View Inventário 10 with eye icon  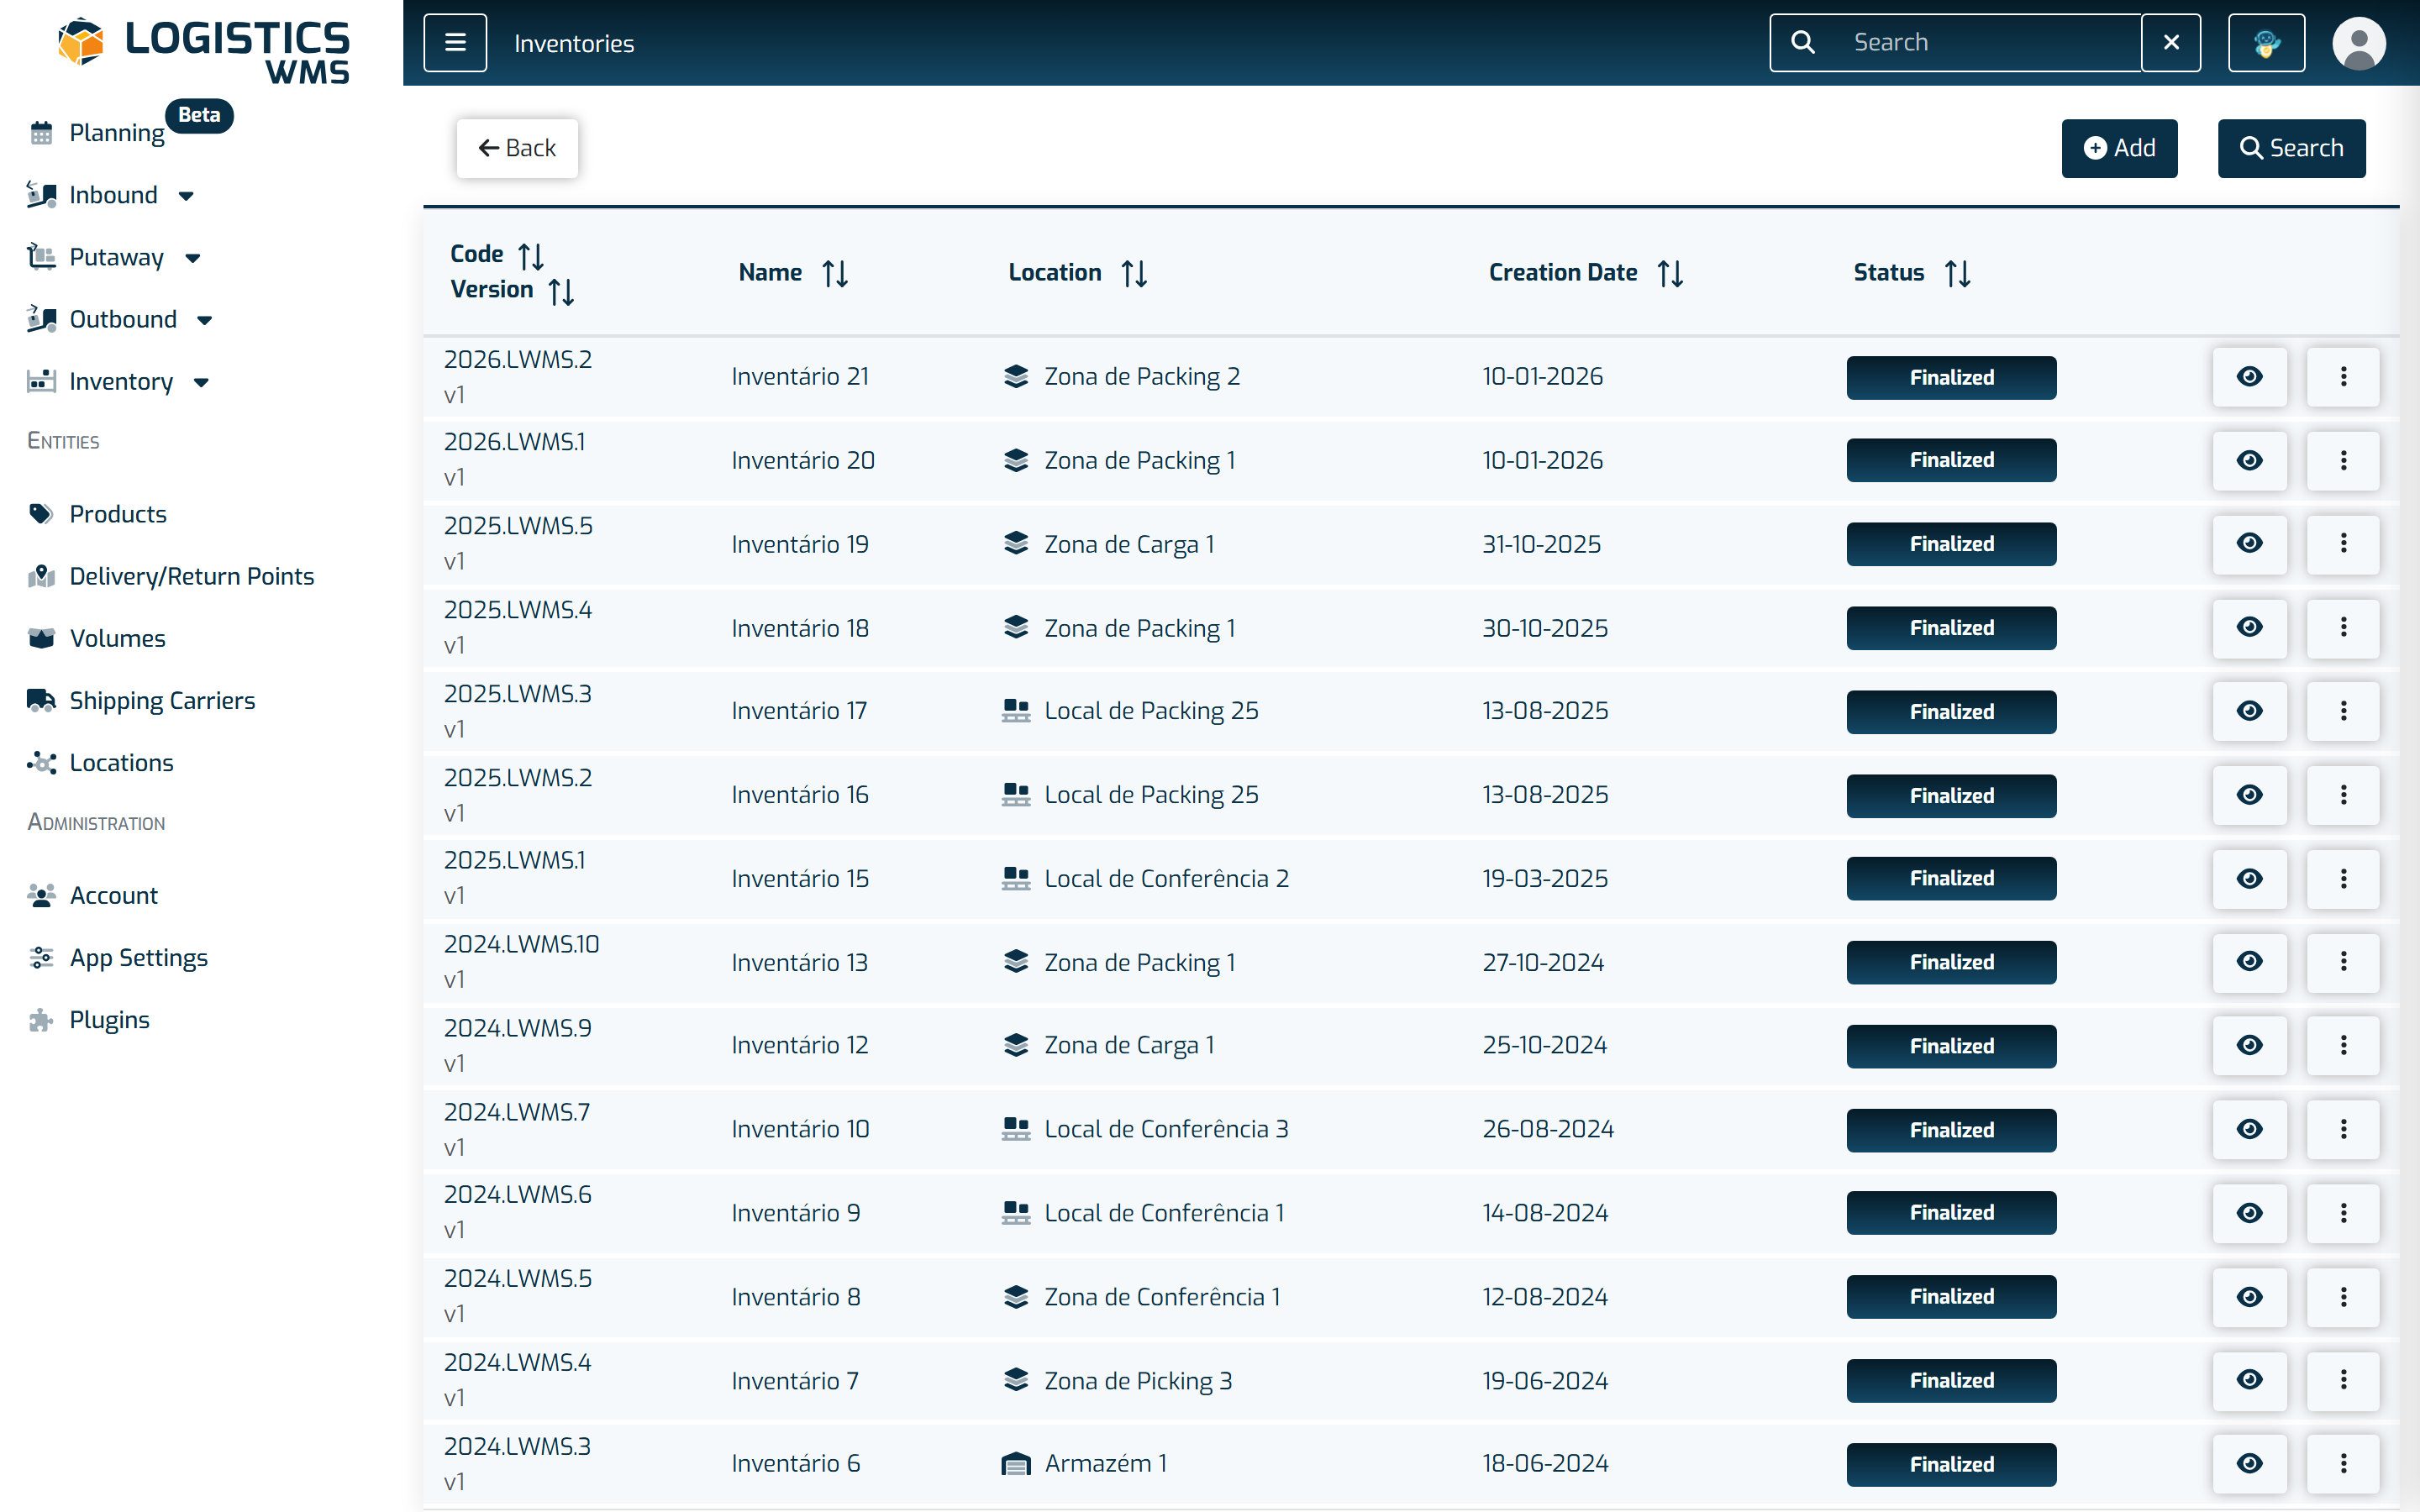2249,1129
